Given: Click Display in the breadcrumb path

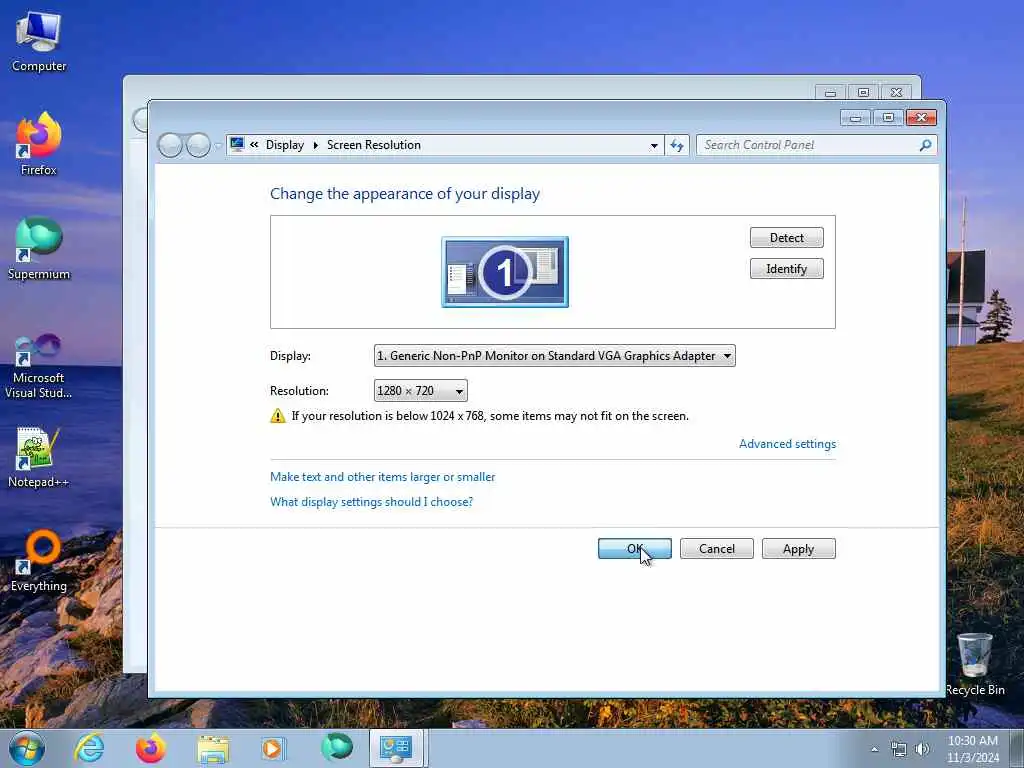Looking at the screenshot, I should pos(285,145).
